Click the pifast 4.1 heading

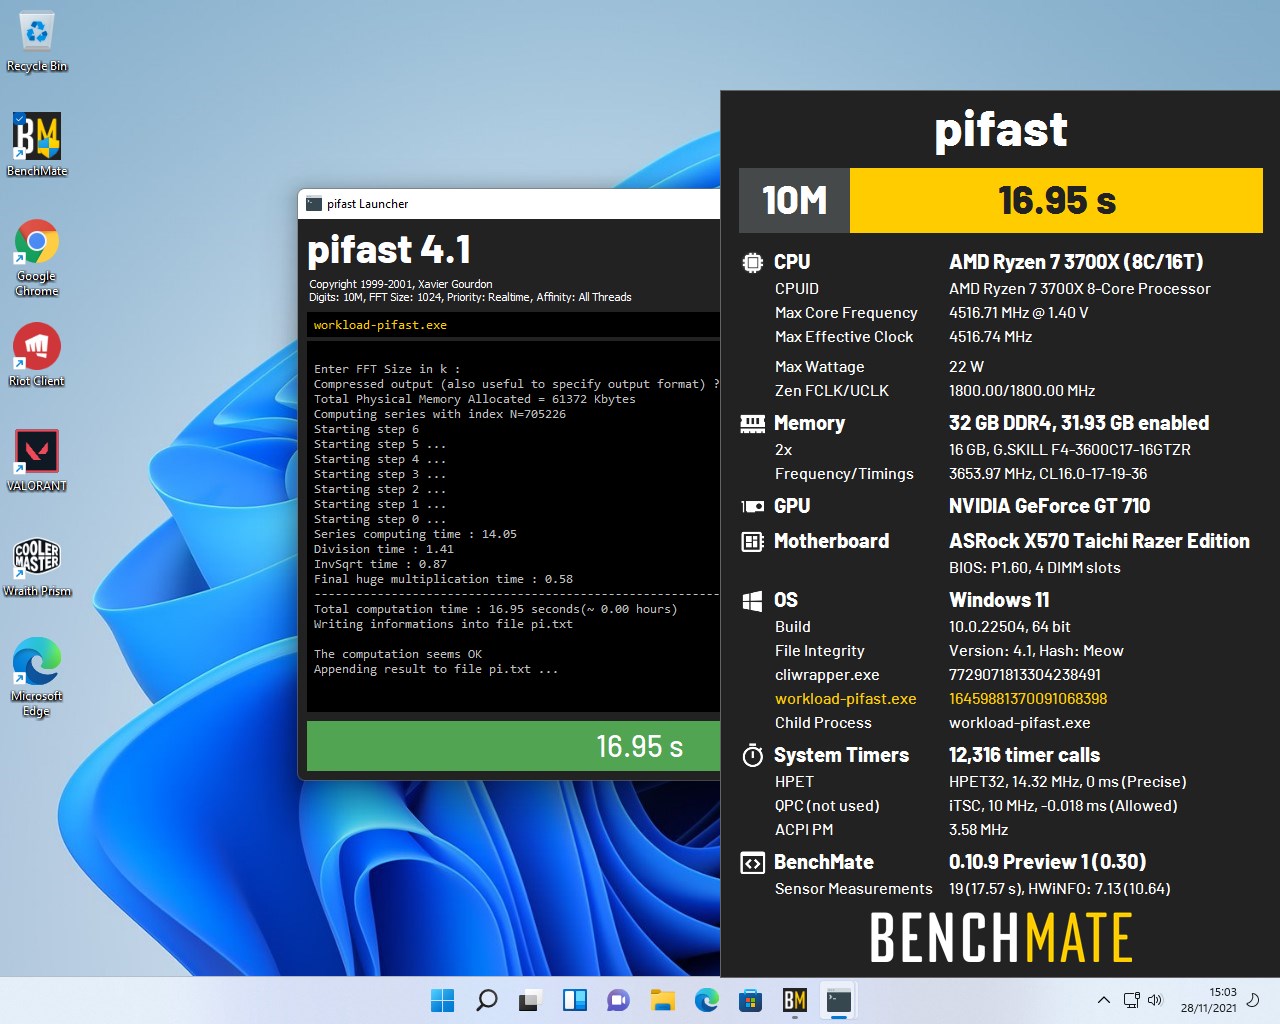(389, 249)
